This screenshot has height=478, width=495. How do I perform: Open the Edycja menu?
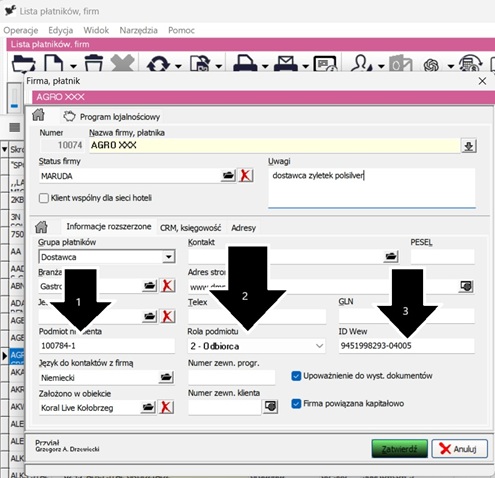pyautogui.click(x=61, y=30)
